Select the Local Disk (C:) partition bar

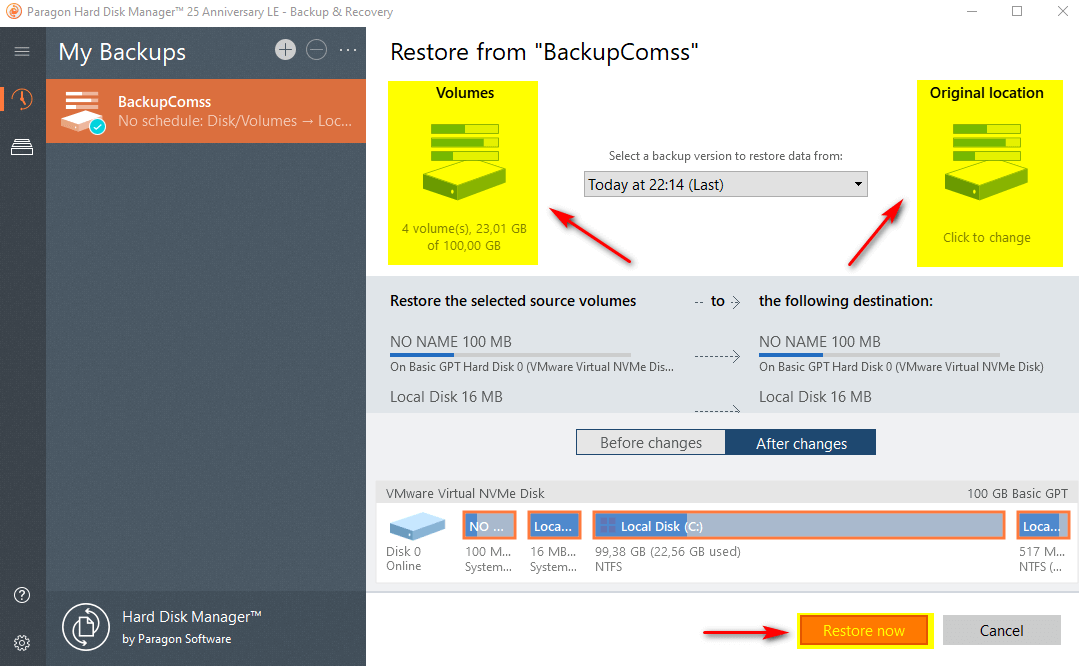tap(798, 526)
